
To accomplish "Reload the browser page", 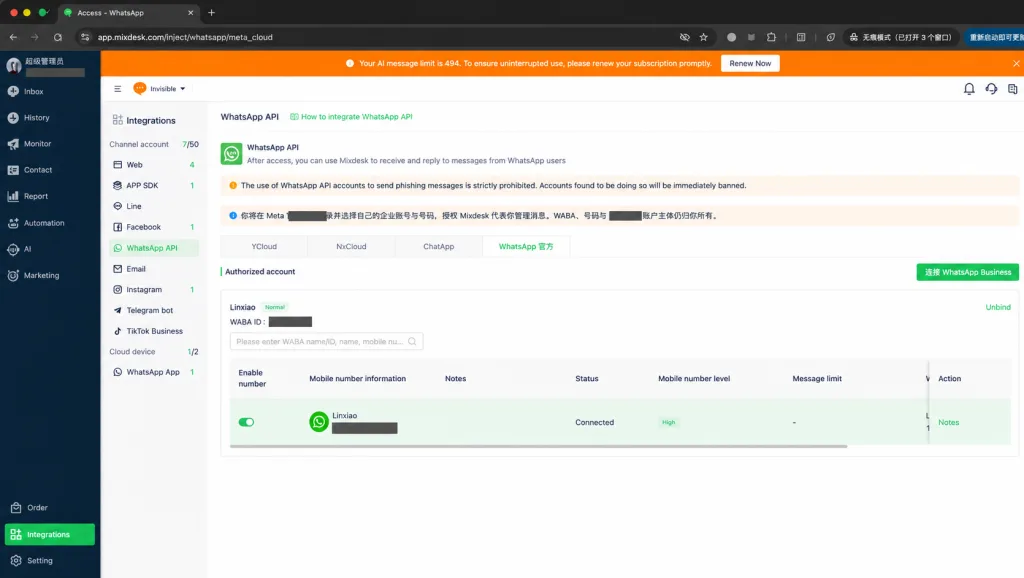I will [57, 37].
